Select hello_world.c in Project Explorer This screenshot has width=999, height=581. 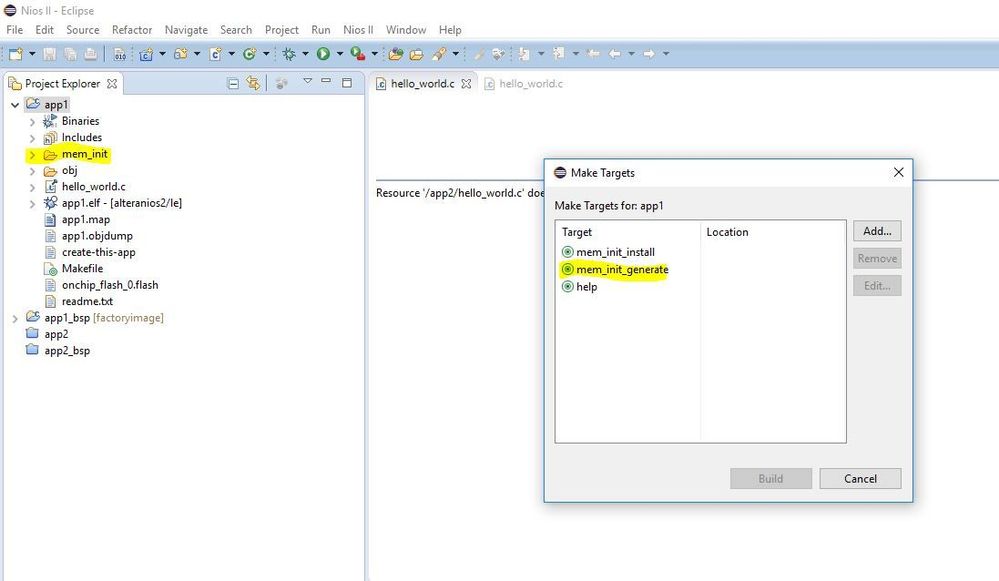click(93, 187)
